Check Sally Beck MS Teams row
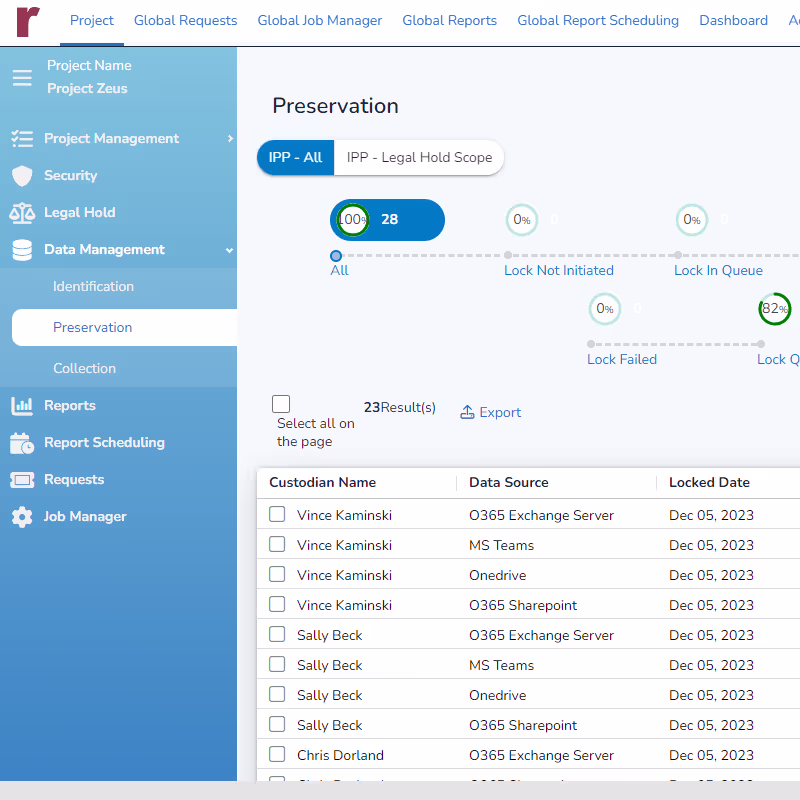This screenshot has height=800, width=800. (277, 665)
